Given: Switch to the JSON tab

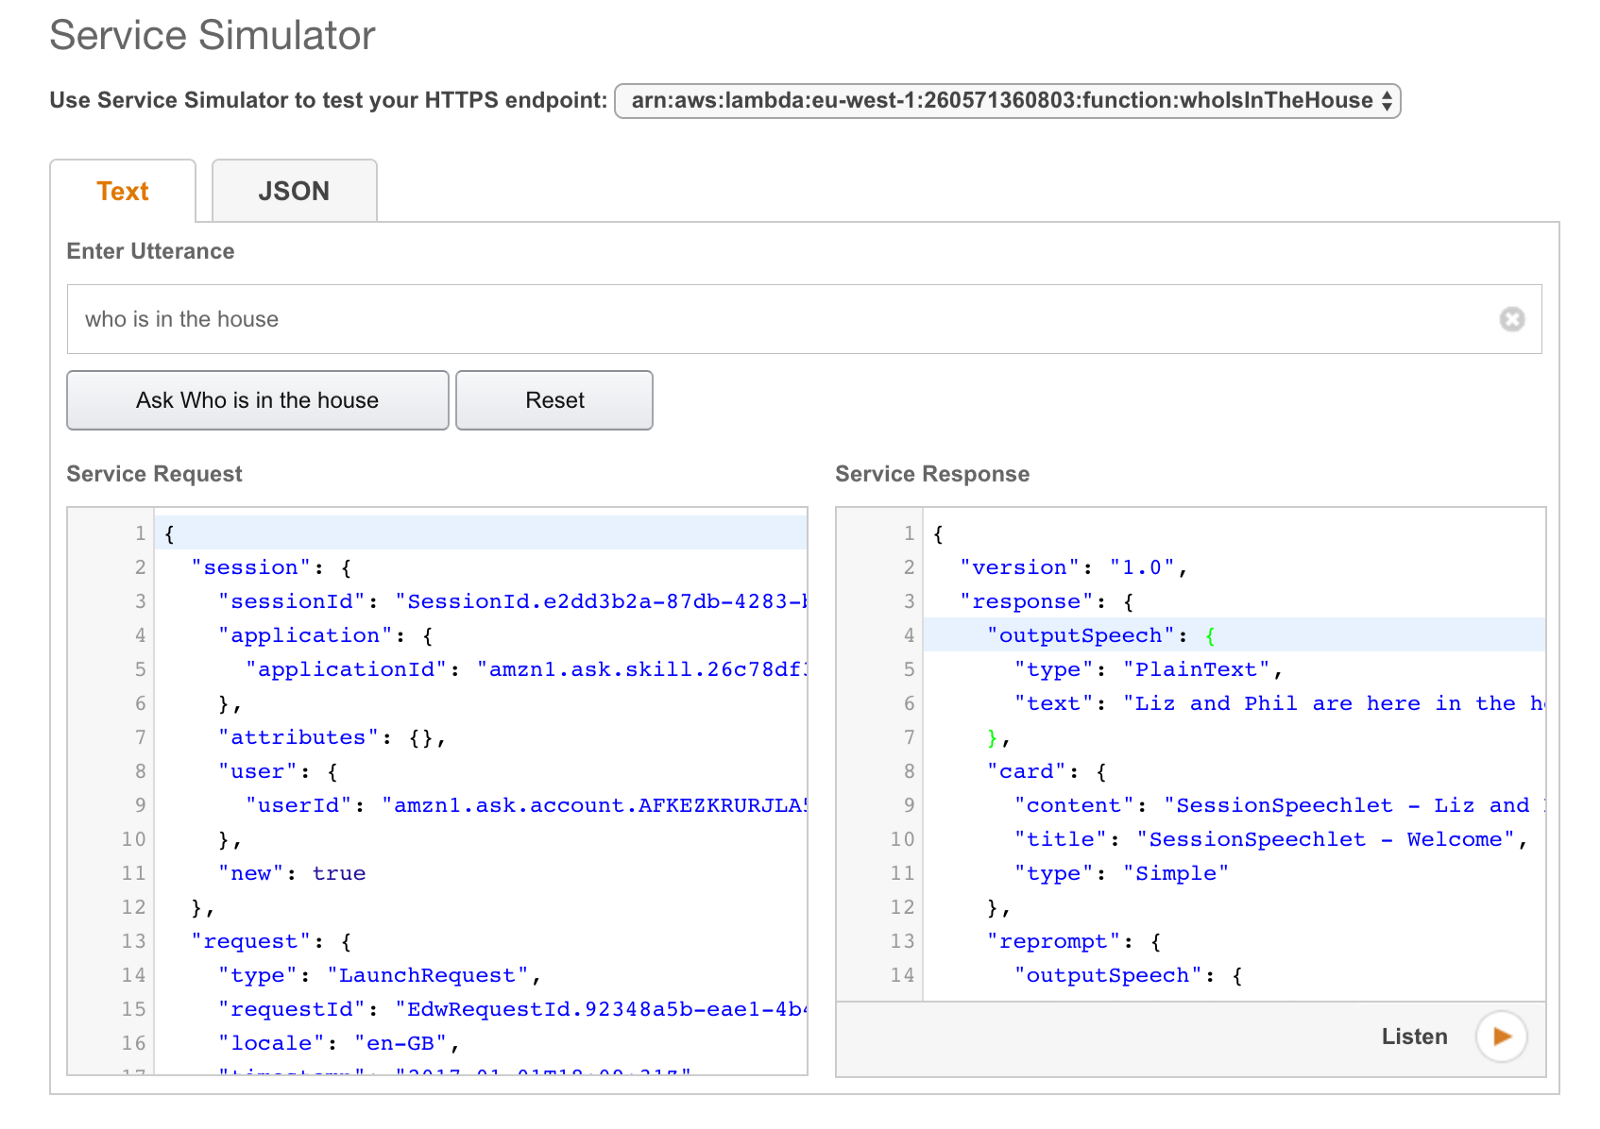Looking at the screenshot, I should click(x=294, y=191).
